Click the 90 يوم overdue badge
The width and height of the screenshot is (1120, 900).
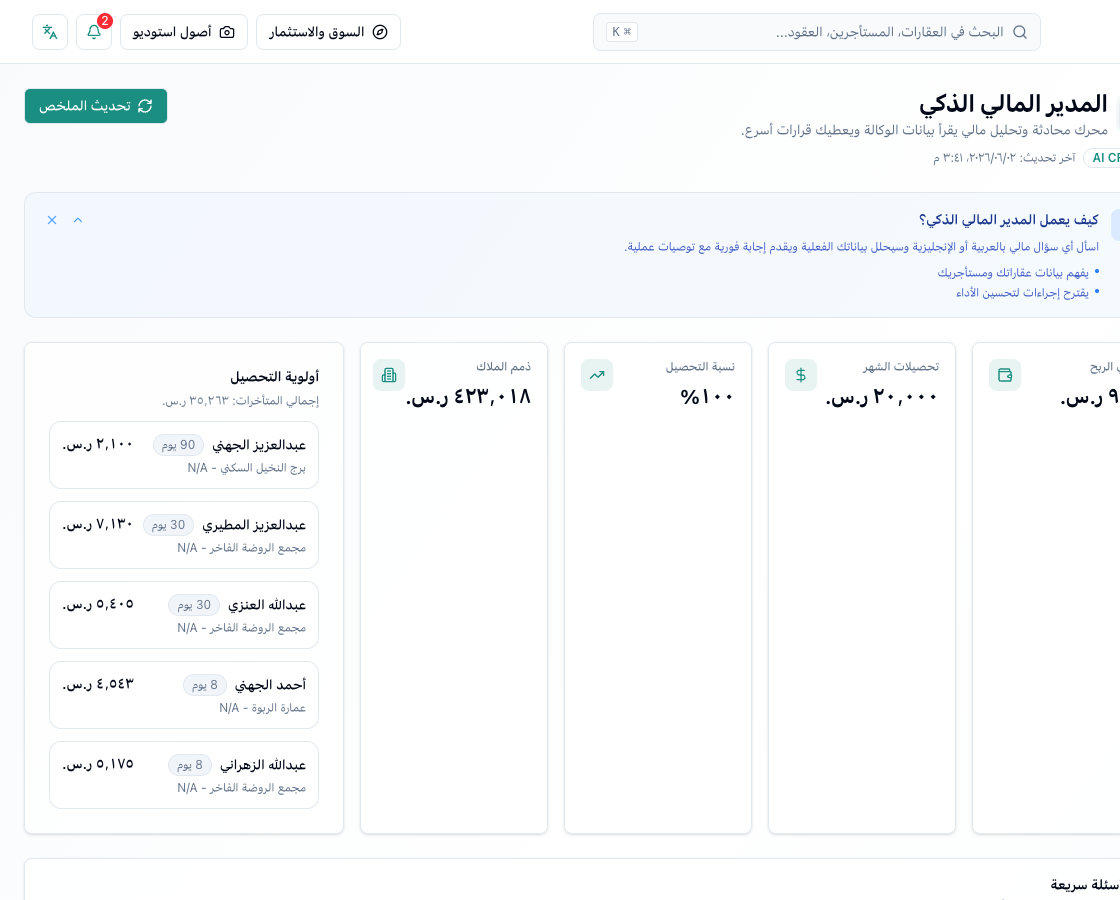click(x=178, y=445)
